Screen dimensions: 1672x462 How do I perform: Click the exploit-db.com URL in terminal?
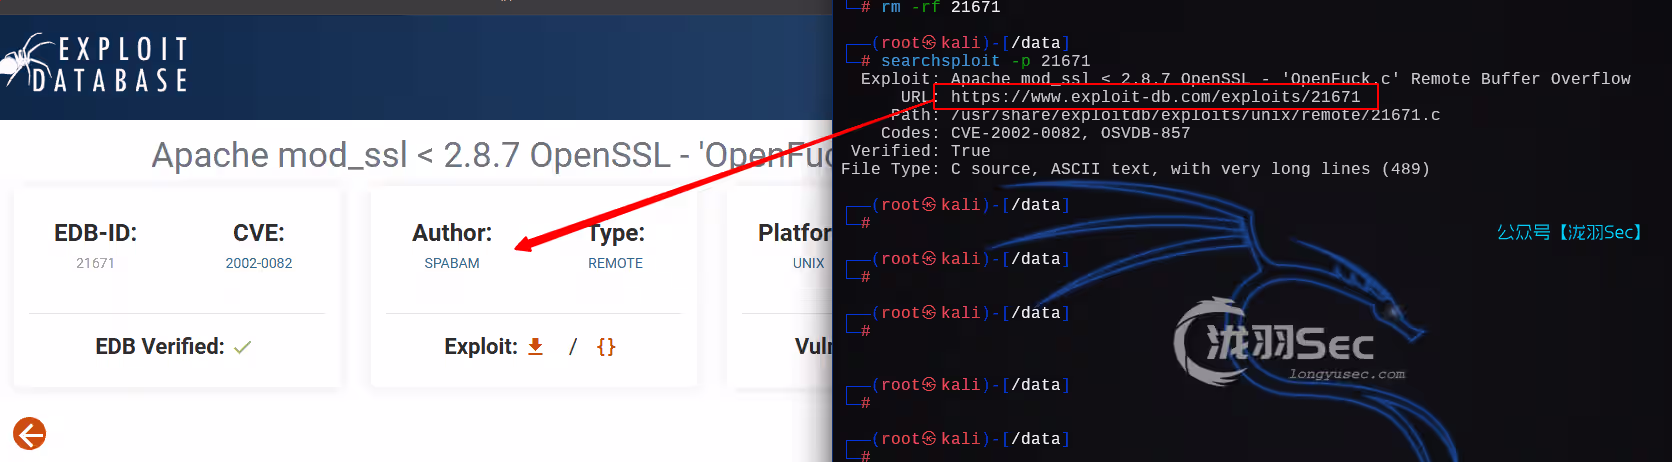point(1155,97)
